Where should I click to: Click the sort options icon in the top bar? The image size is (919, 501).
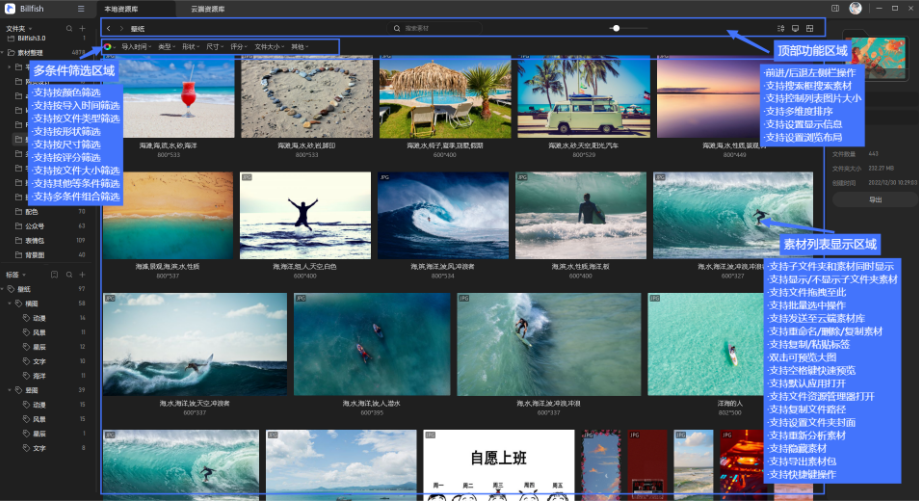[781, 28]
